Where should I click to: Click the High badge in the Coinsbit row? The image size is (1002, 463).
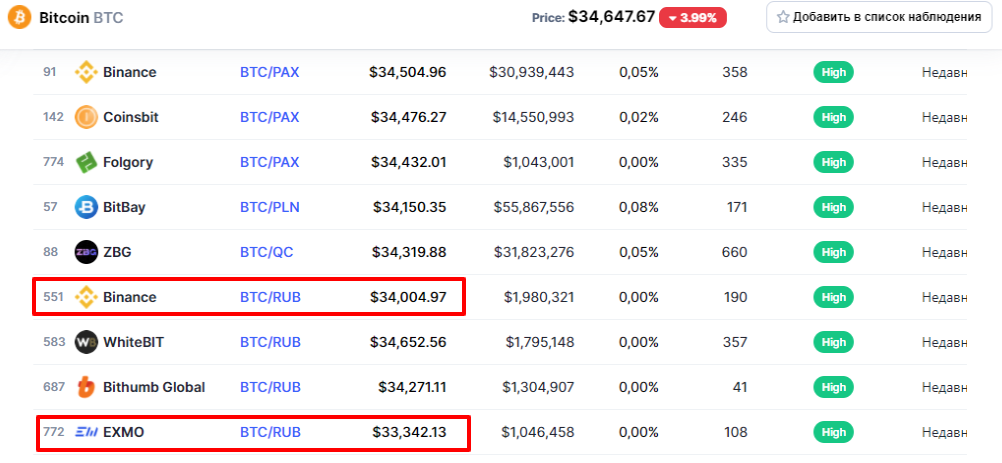click(x=833, y=118)
